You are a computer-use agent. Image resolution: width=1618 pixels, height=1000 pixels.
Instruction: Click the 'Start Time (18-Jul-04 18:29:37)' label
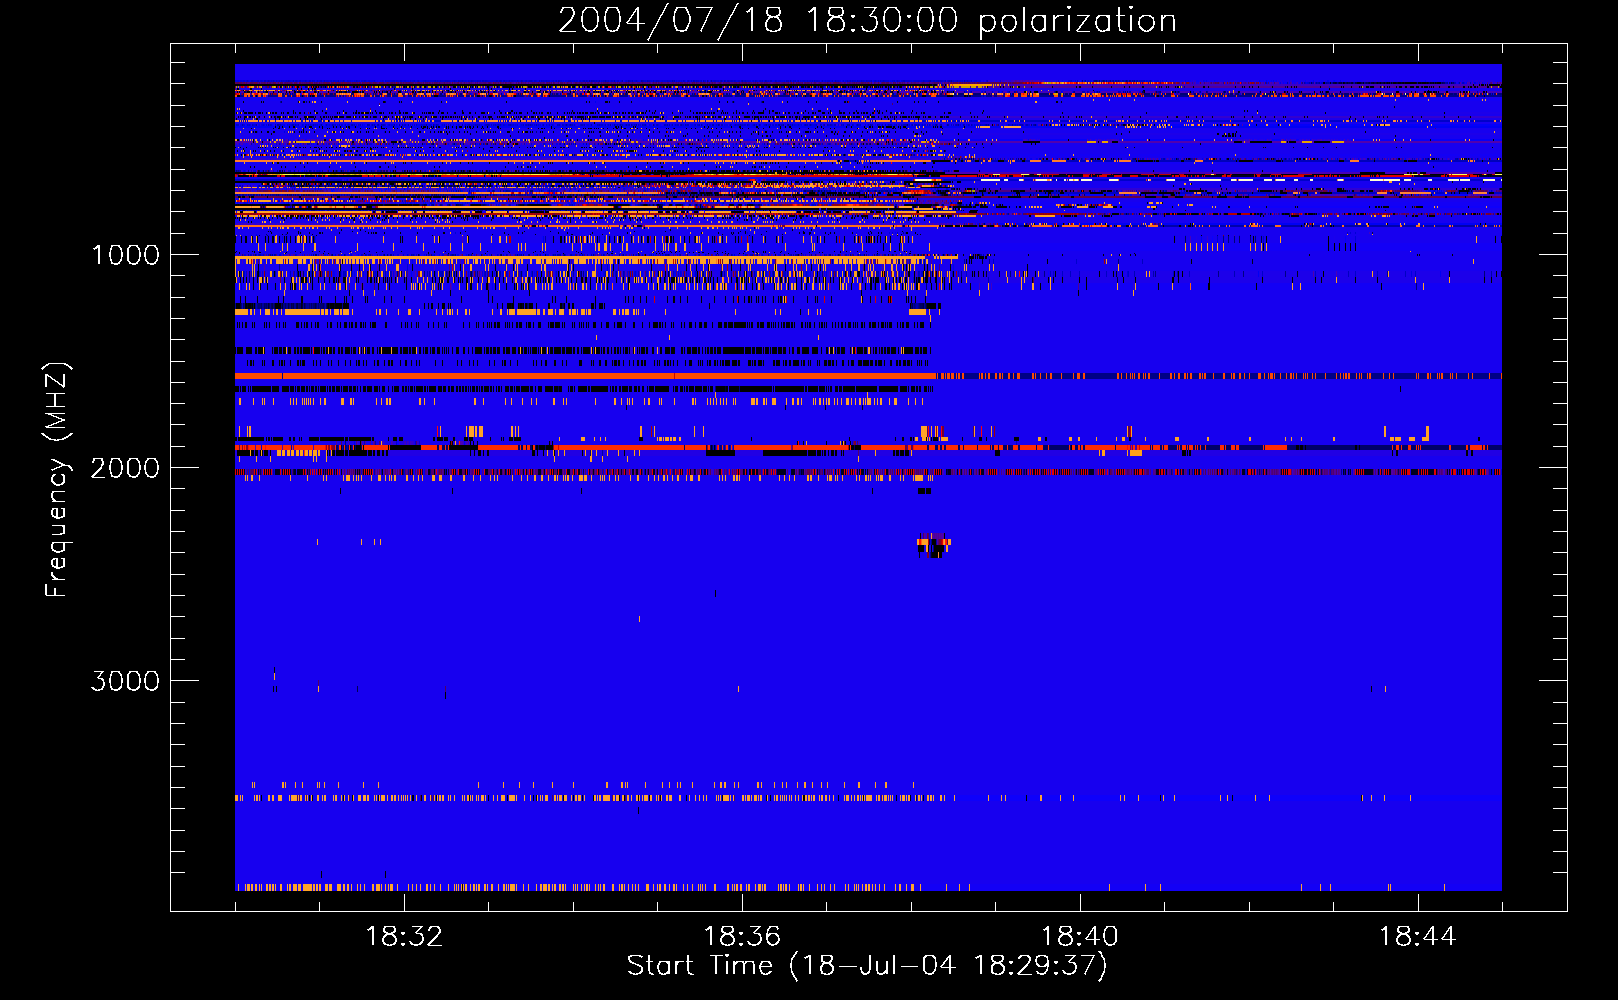click(x=867, y=966)
